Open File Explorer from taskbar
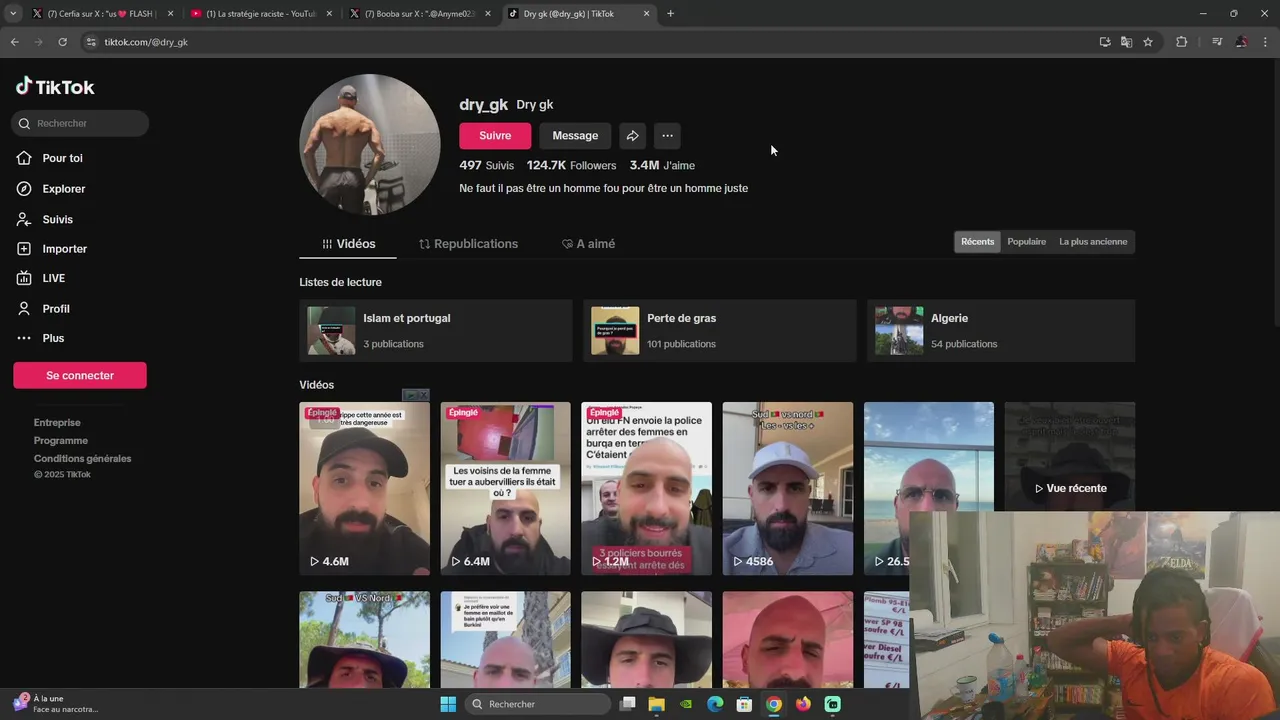The height and width of the screenshot is (720, 1280). point(656,704)
